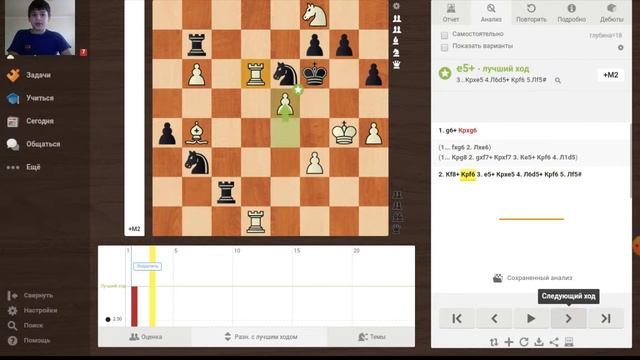The height and width of the screenshot is (360, 640).
Task: Switch to the Отчет tab
Action: click(451, 12)
